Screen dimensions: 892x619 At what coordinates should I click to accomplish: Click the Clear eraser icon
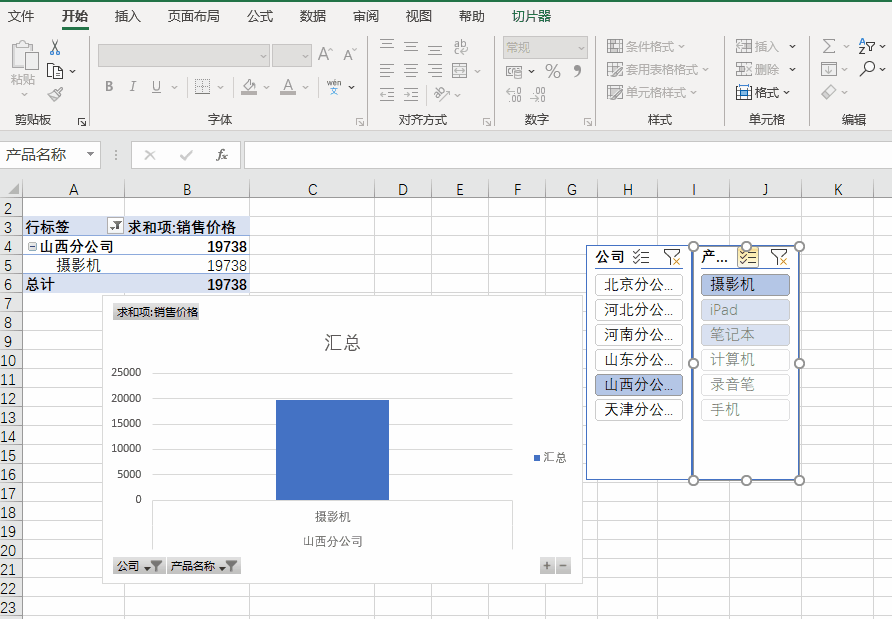(829, 92)
